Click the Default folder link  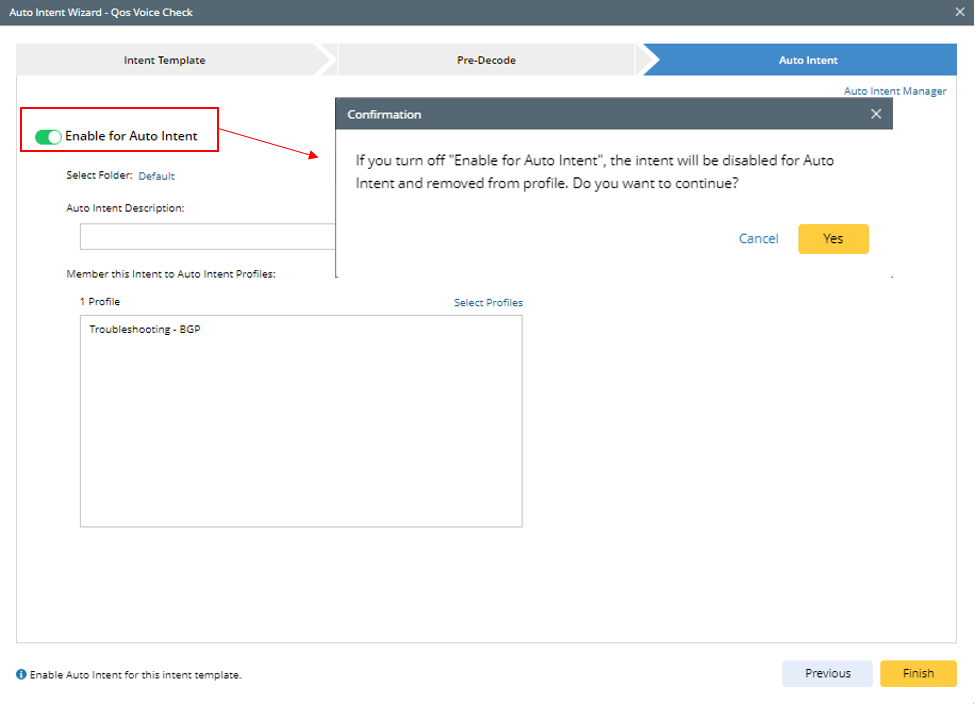[x=156, y=176]
